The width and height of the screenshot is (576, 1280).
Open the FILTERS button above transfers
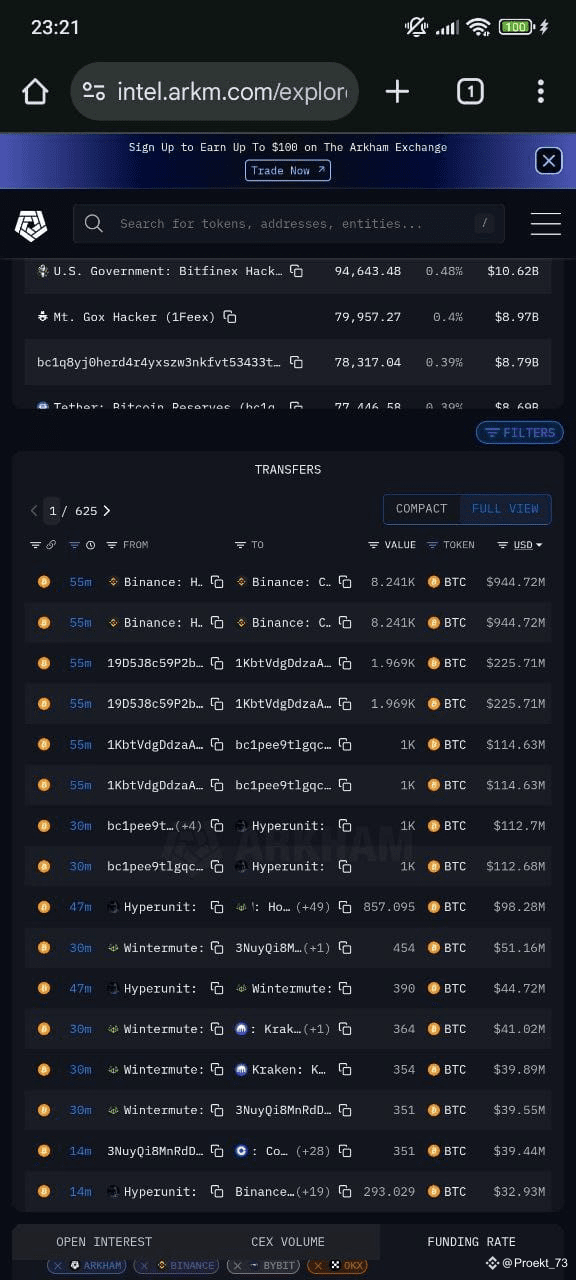tap(520, 433)
